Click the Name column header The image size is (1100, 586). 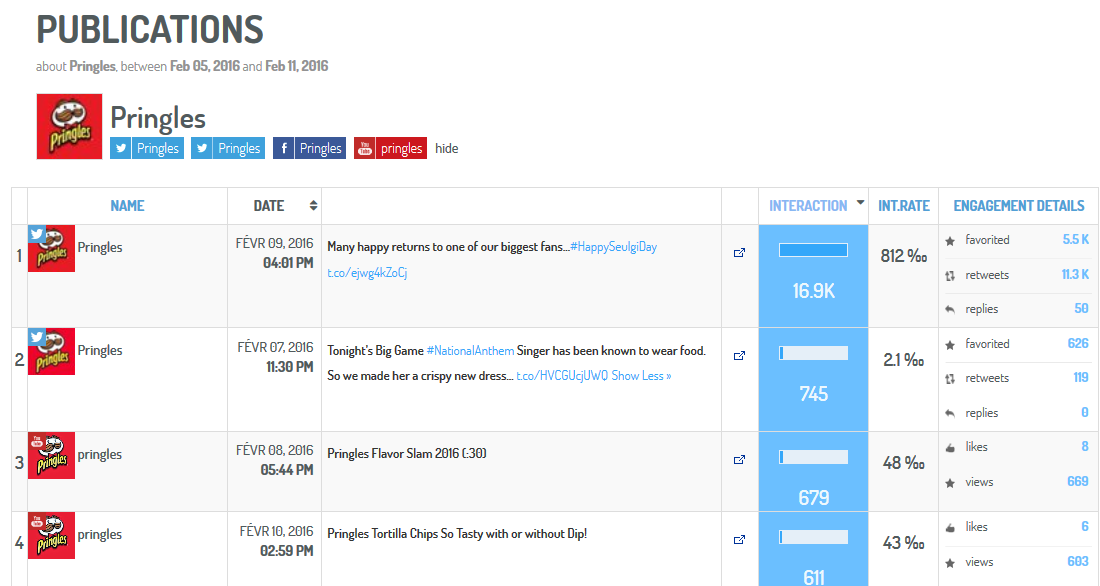(x=127, y=206)
